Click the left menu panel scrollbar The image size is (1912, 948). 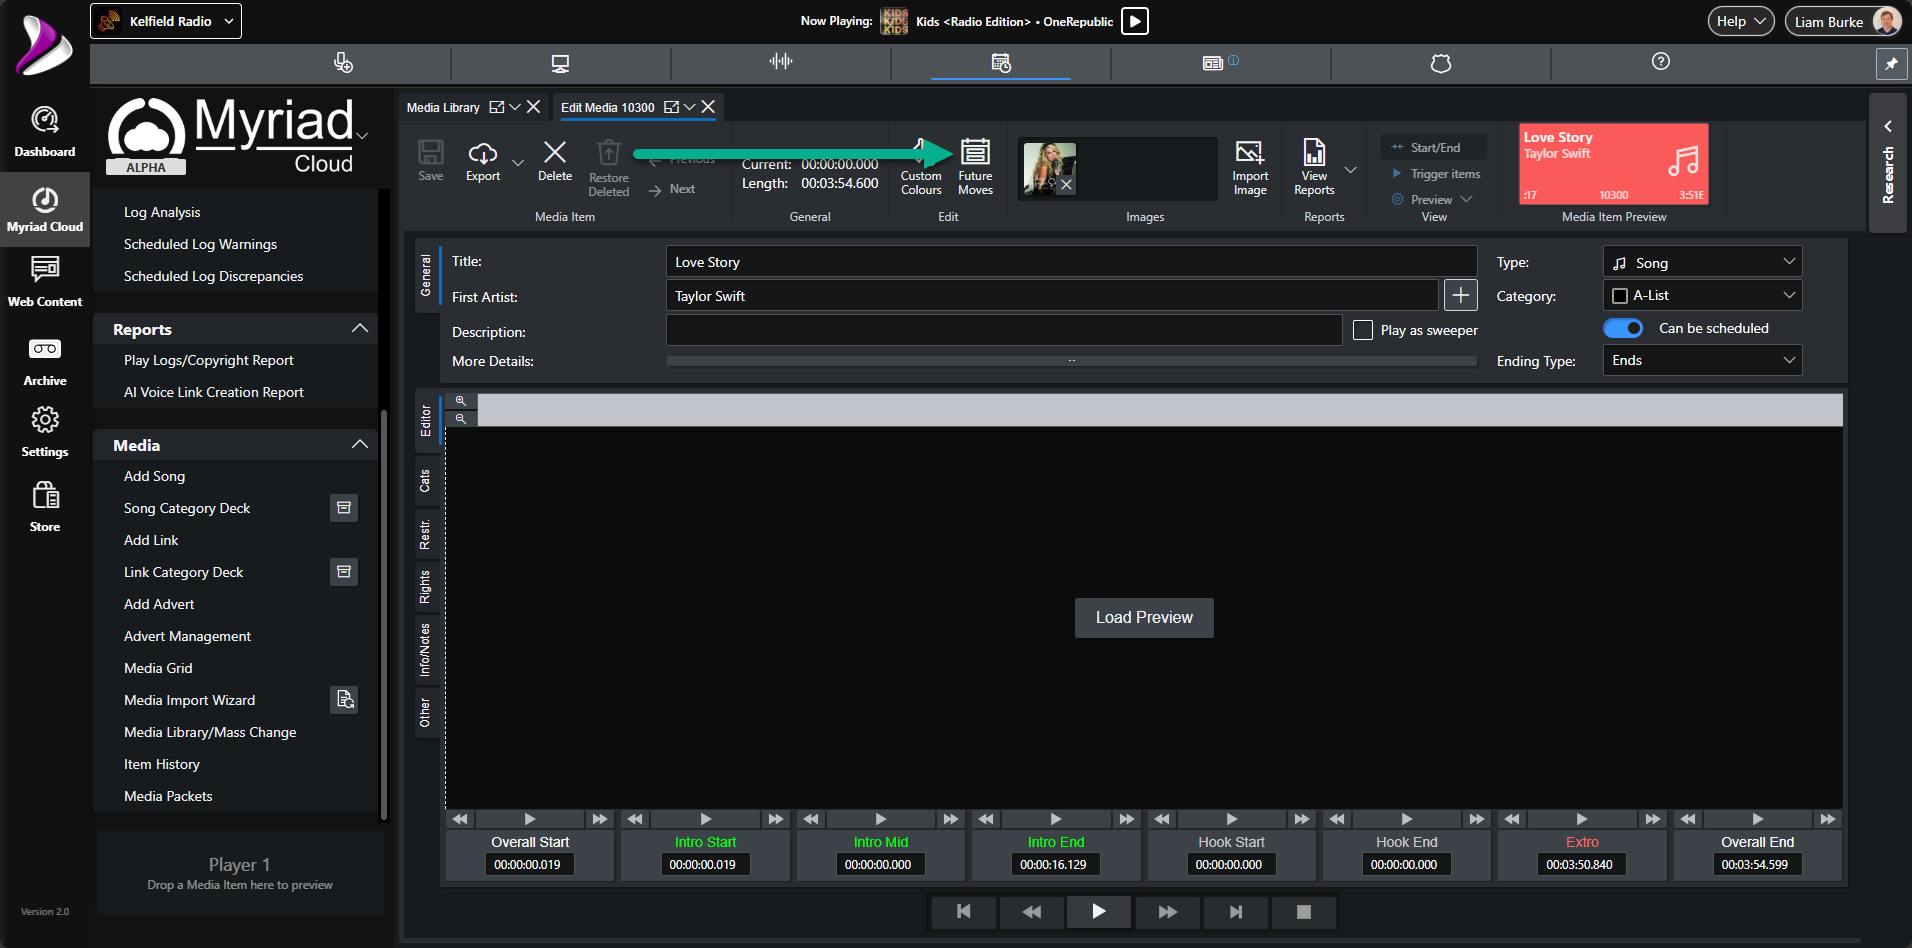tap(383, 614)
